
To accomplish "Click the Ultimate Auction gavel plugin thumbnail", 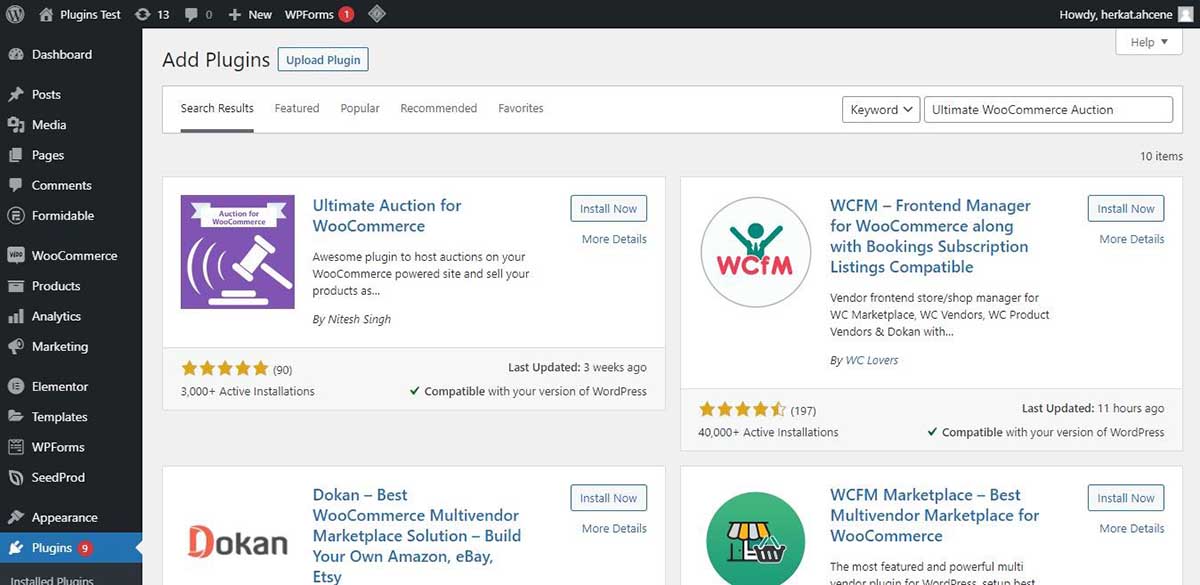I will (237, 252).
